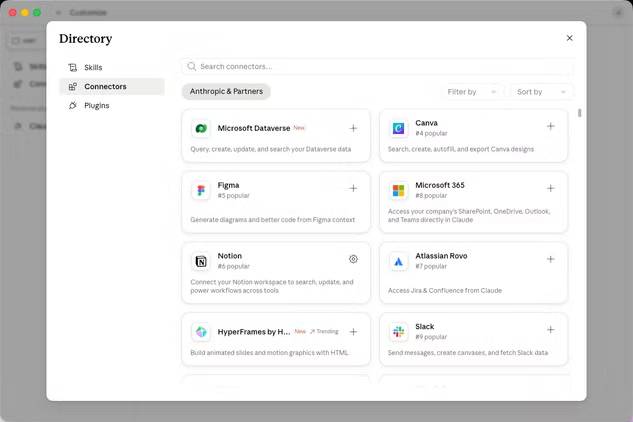Click the HyperFrames logo icon
Viewport: 633px width, 422px height.
tap(201, 332)
